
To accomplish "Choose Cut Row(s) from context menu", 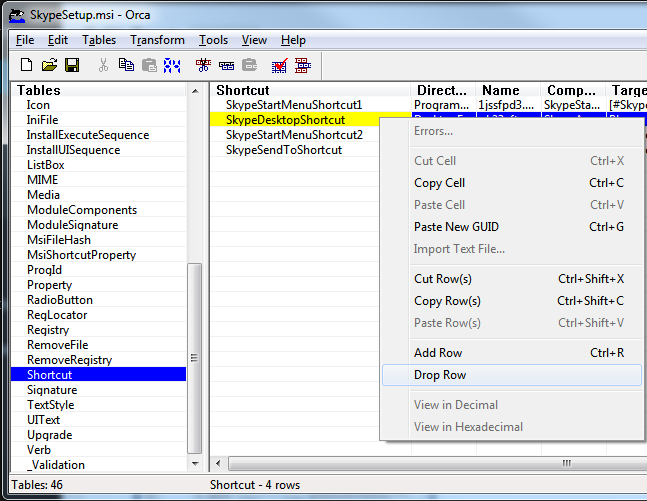I will 512,279.
